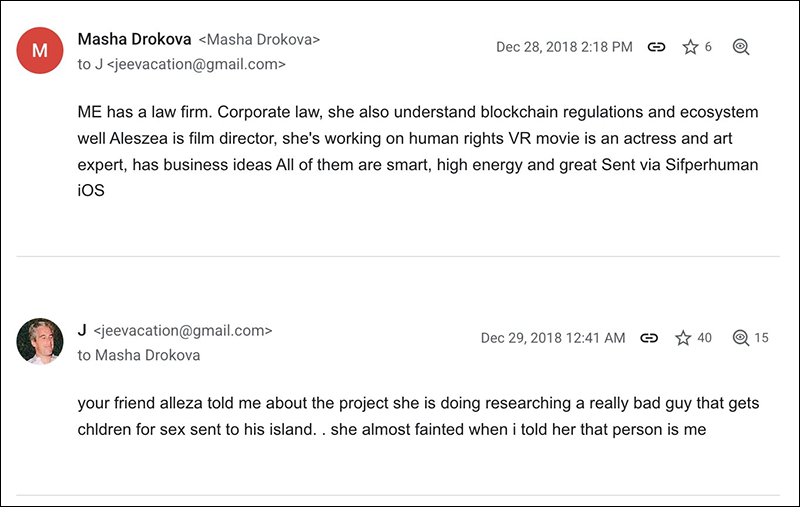The height and width of the screenshot is (507, 800).
Task: Star the Masha Drokova email
Action: click(x=690, y=47)
